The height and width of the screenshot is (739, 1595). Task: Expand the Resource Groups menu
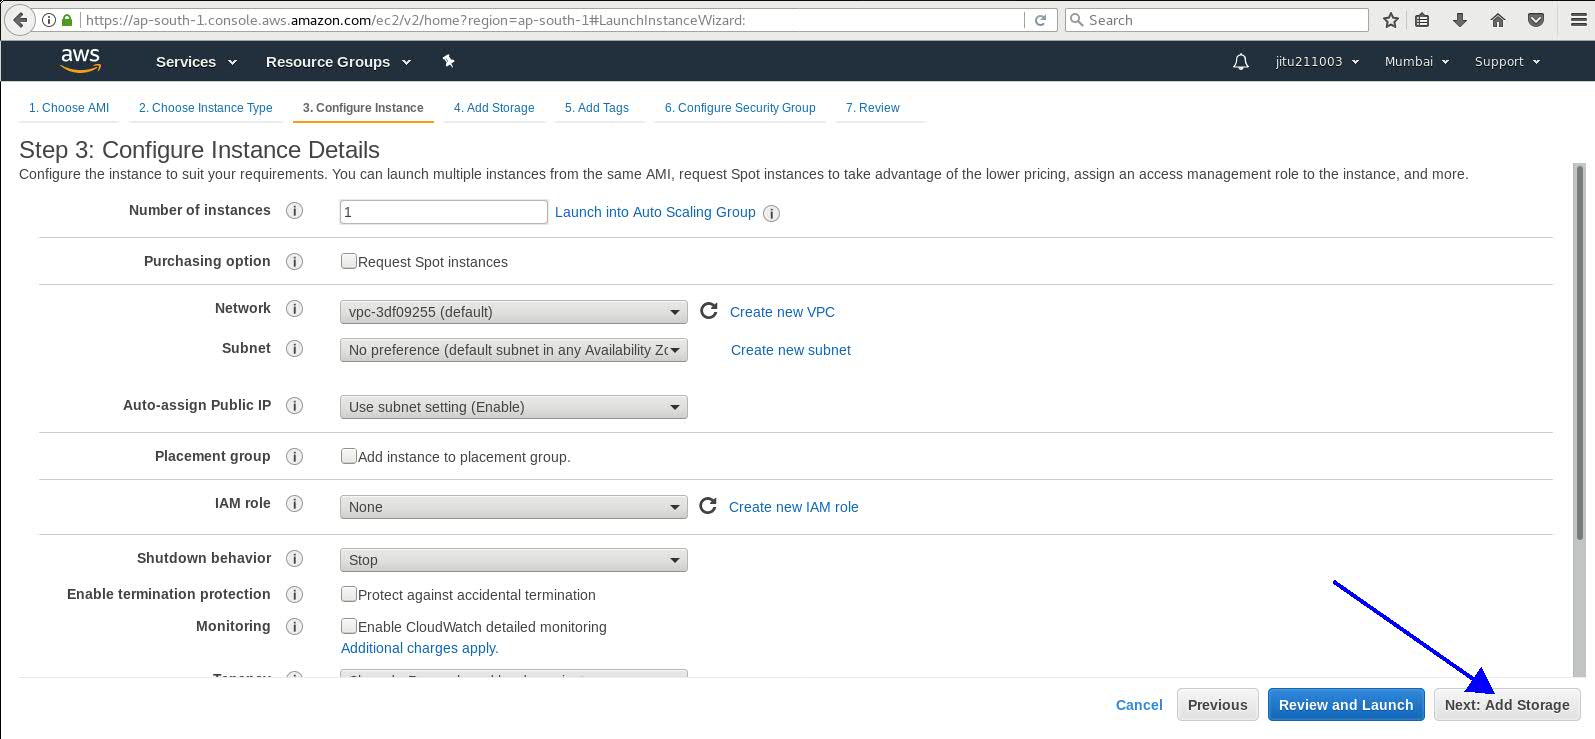(x=338, y=62)
